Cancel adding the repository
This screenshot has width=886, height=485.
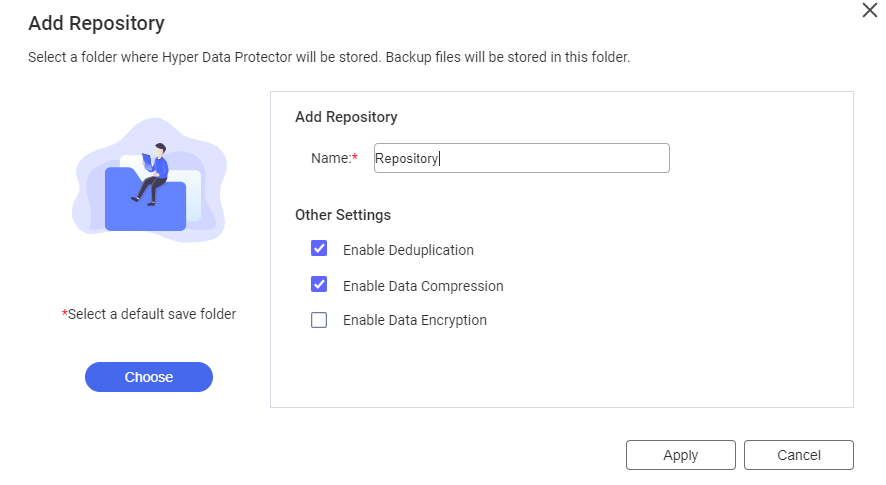tap(798, 455)
